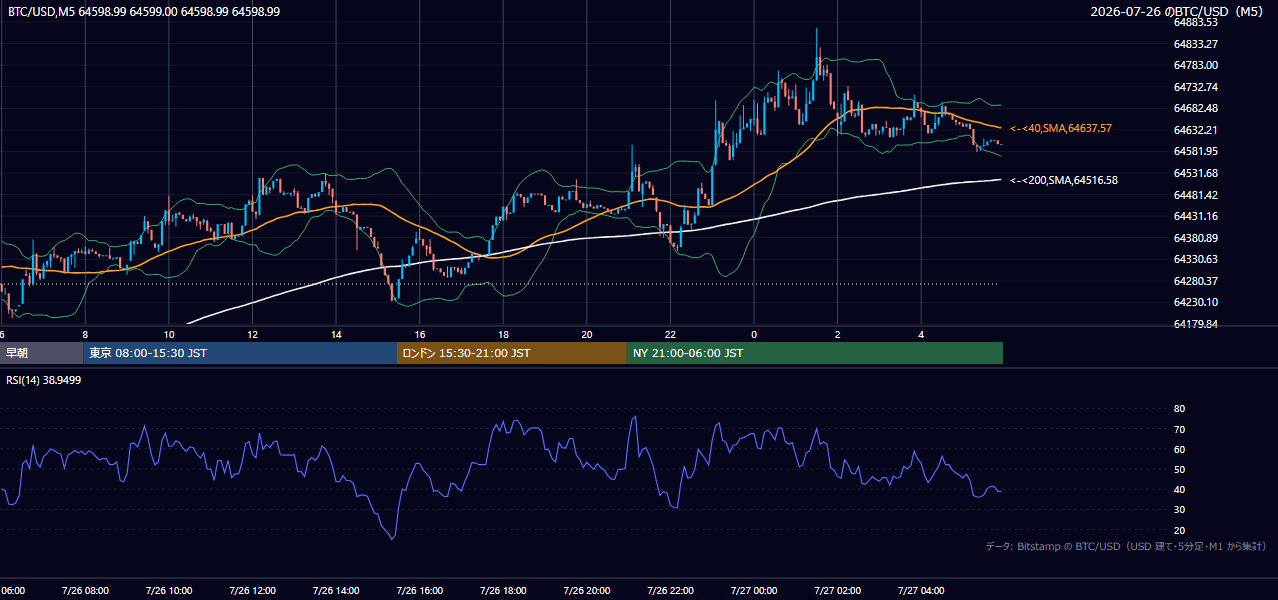Click price axis value 64280.37

(x=1195, y=281)
